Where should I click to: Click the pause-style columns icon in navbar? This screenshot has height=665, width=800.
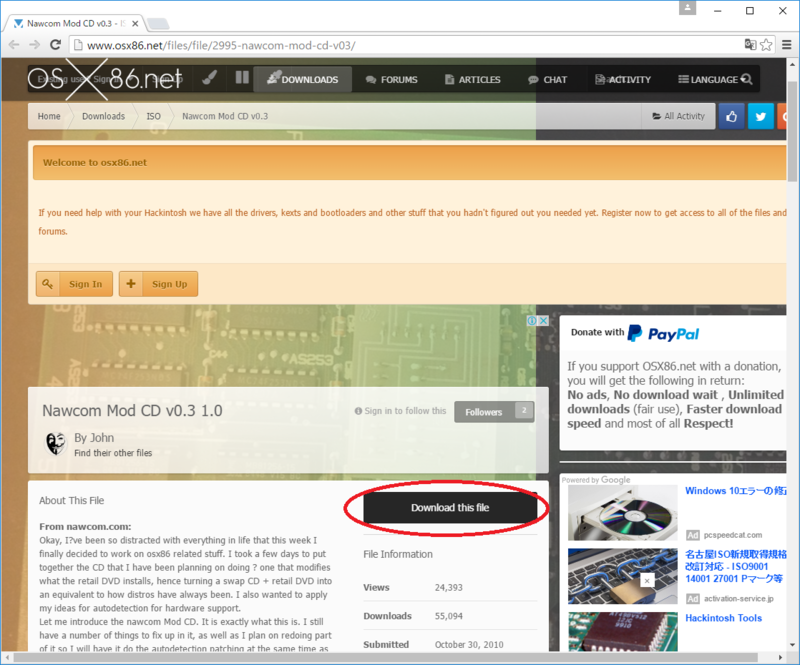tap(242, 78)
